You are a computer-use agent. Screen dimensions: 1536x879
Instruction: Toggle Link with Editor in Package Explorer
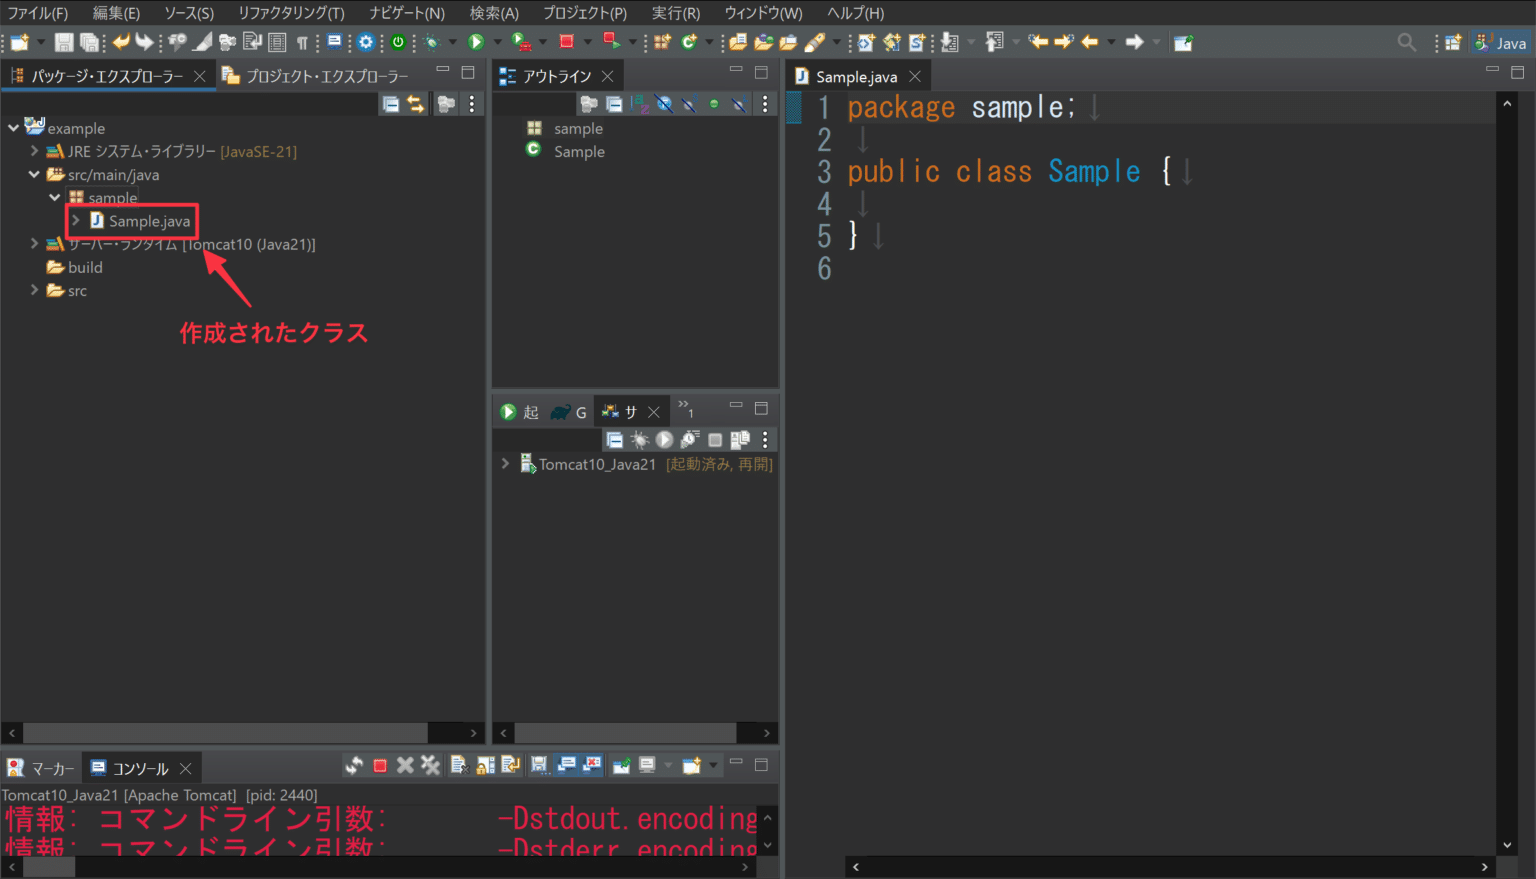[x=416, y=104]
